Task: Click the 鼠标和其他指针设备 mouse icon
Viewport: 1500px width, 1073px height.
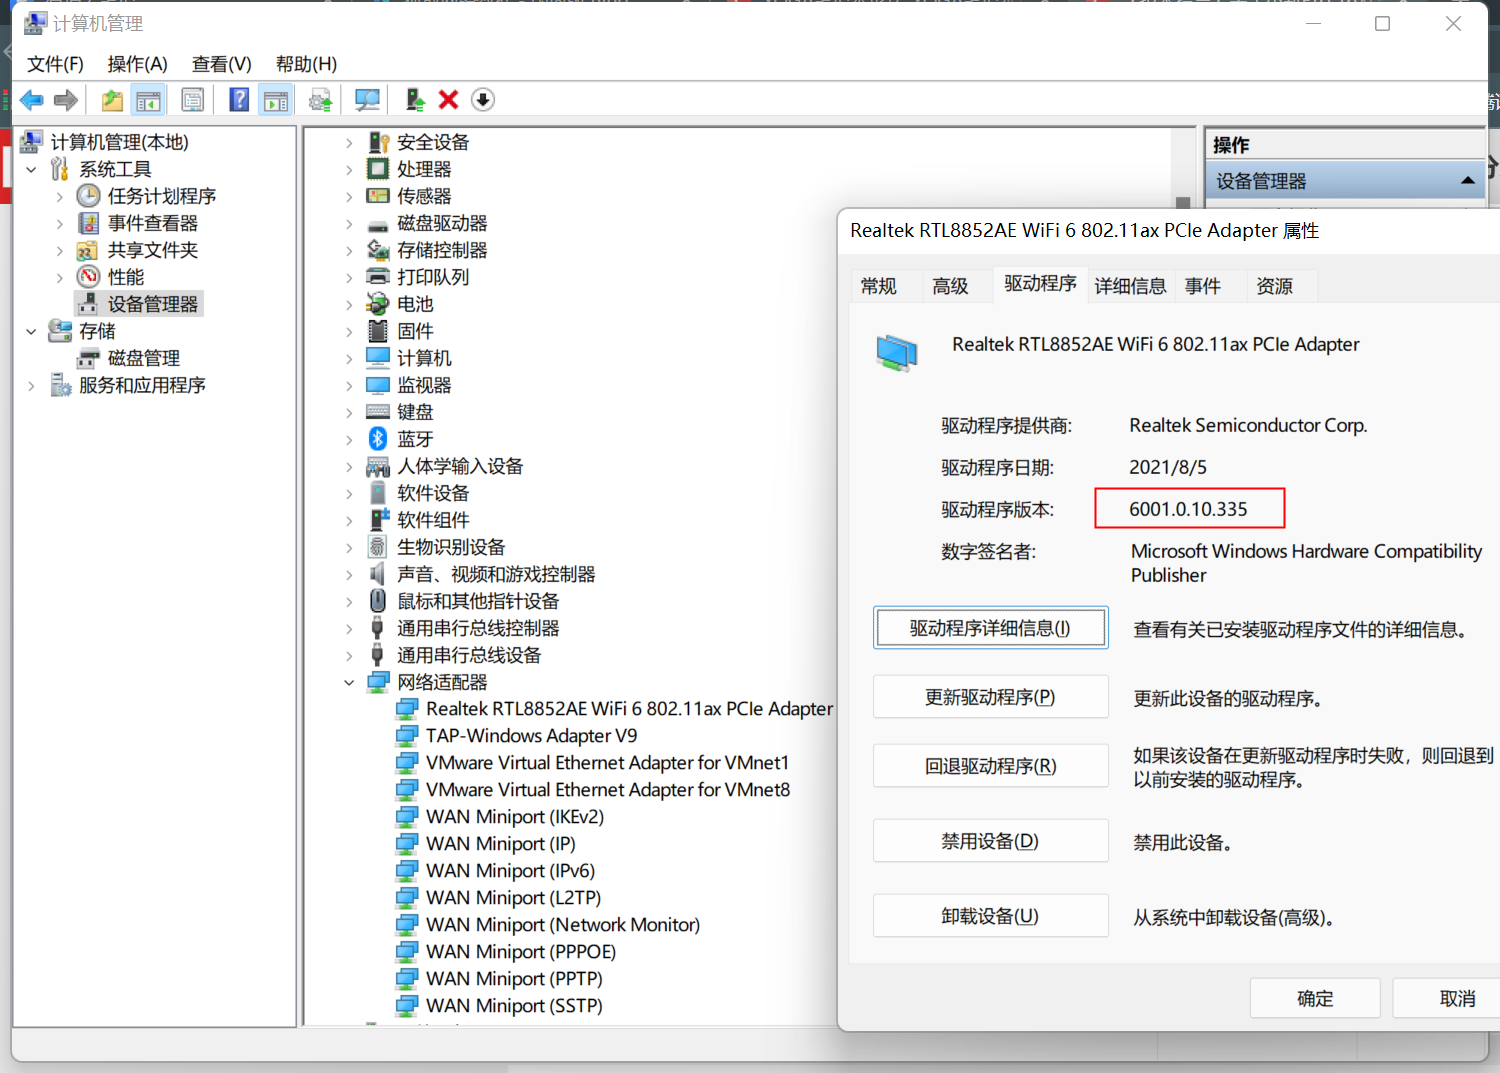Action: coord(378,601)
